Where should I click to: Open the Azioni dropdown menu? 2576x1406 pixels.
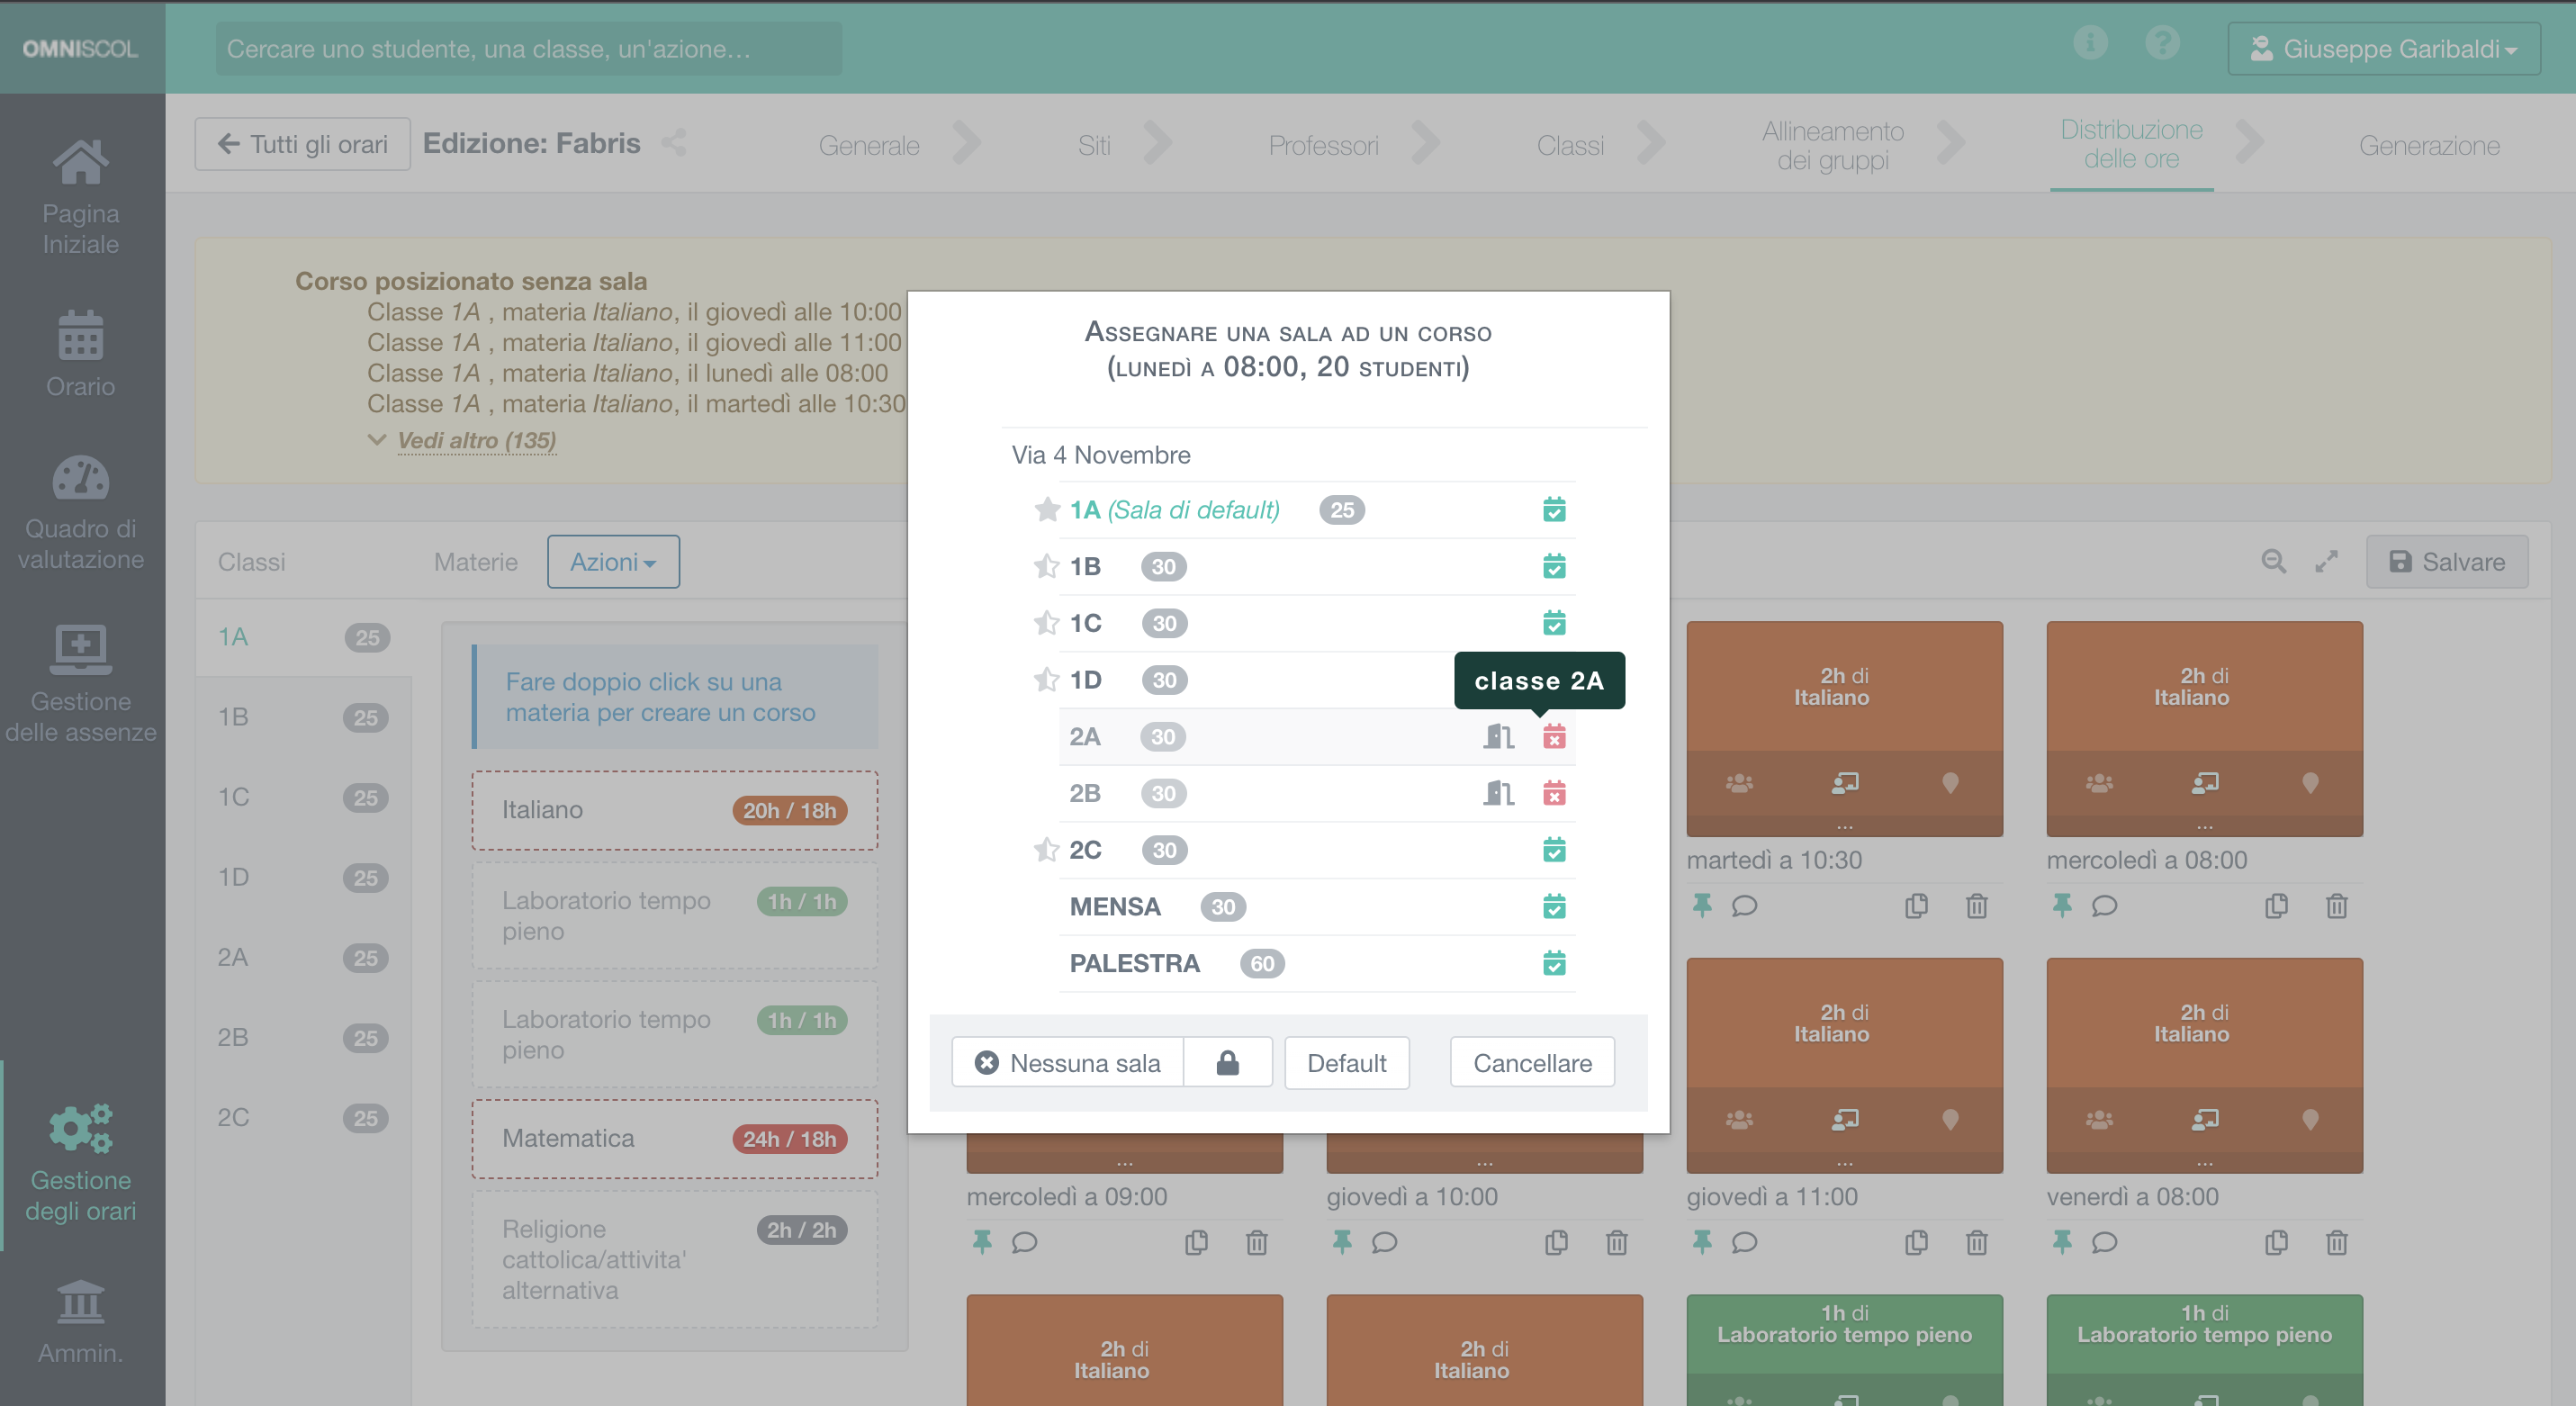612,561
